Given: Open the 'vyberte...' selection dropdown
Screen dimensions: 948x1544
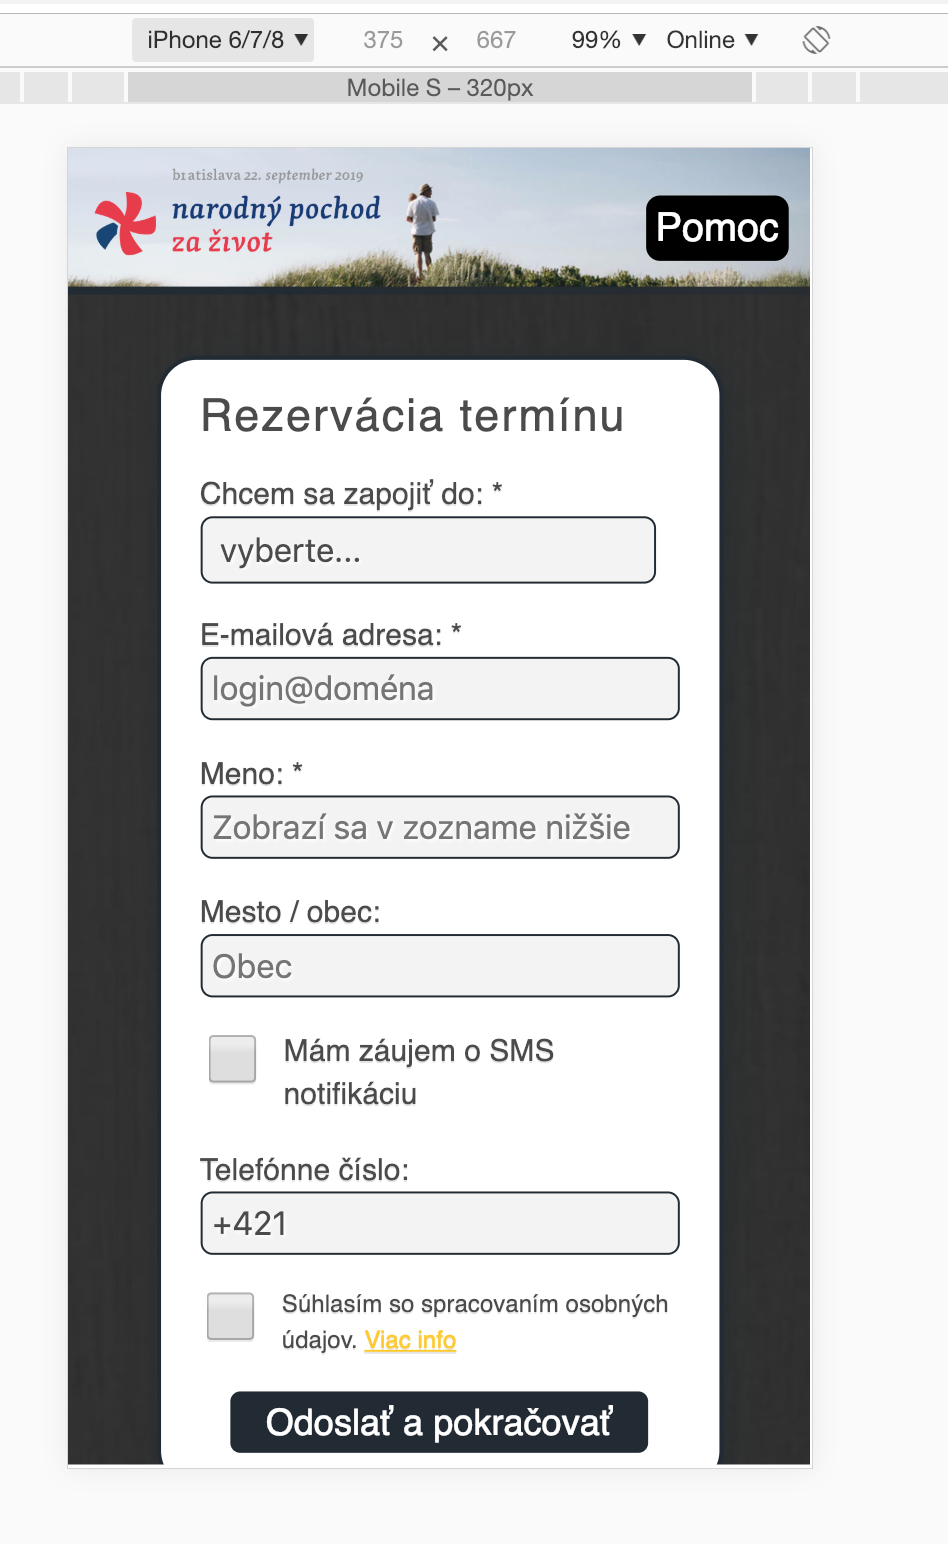Looking at the screenshot, I should [x=428, y=550].
